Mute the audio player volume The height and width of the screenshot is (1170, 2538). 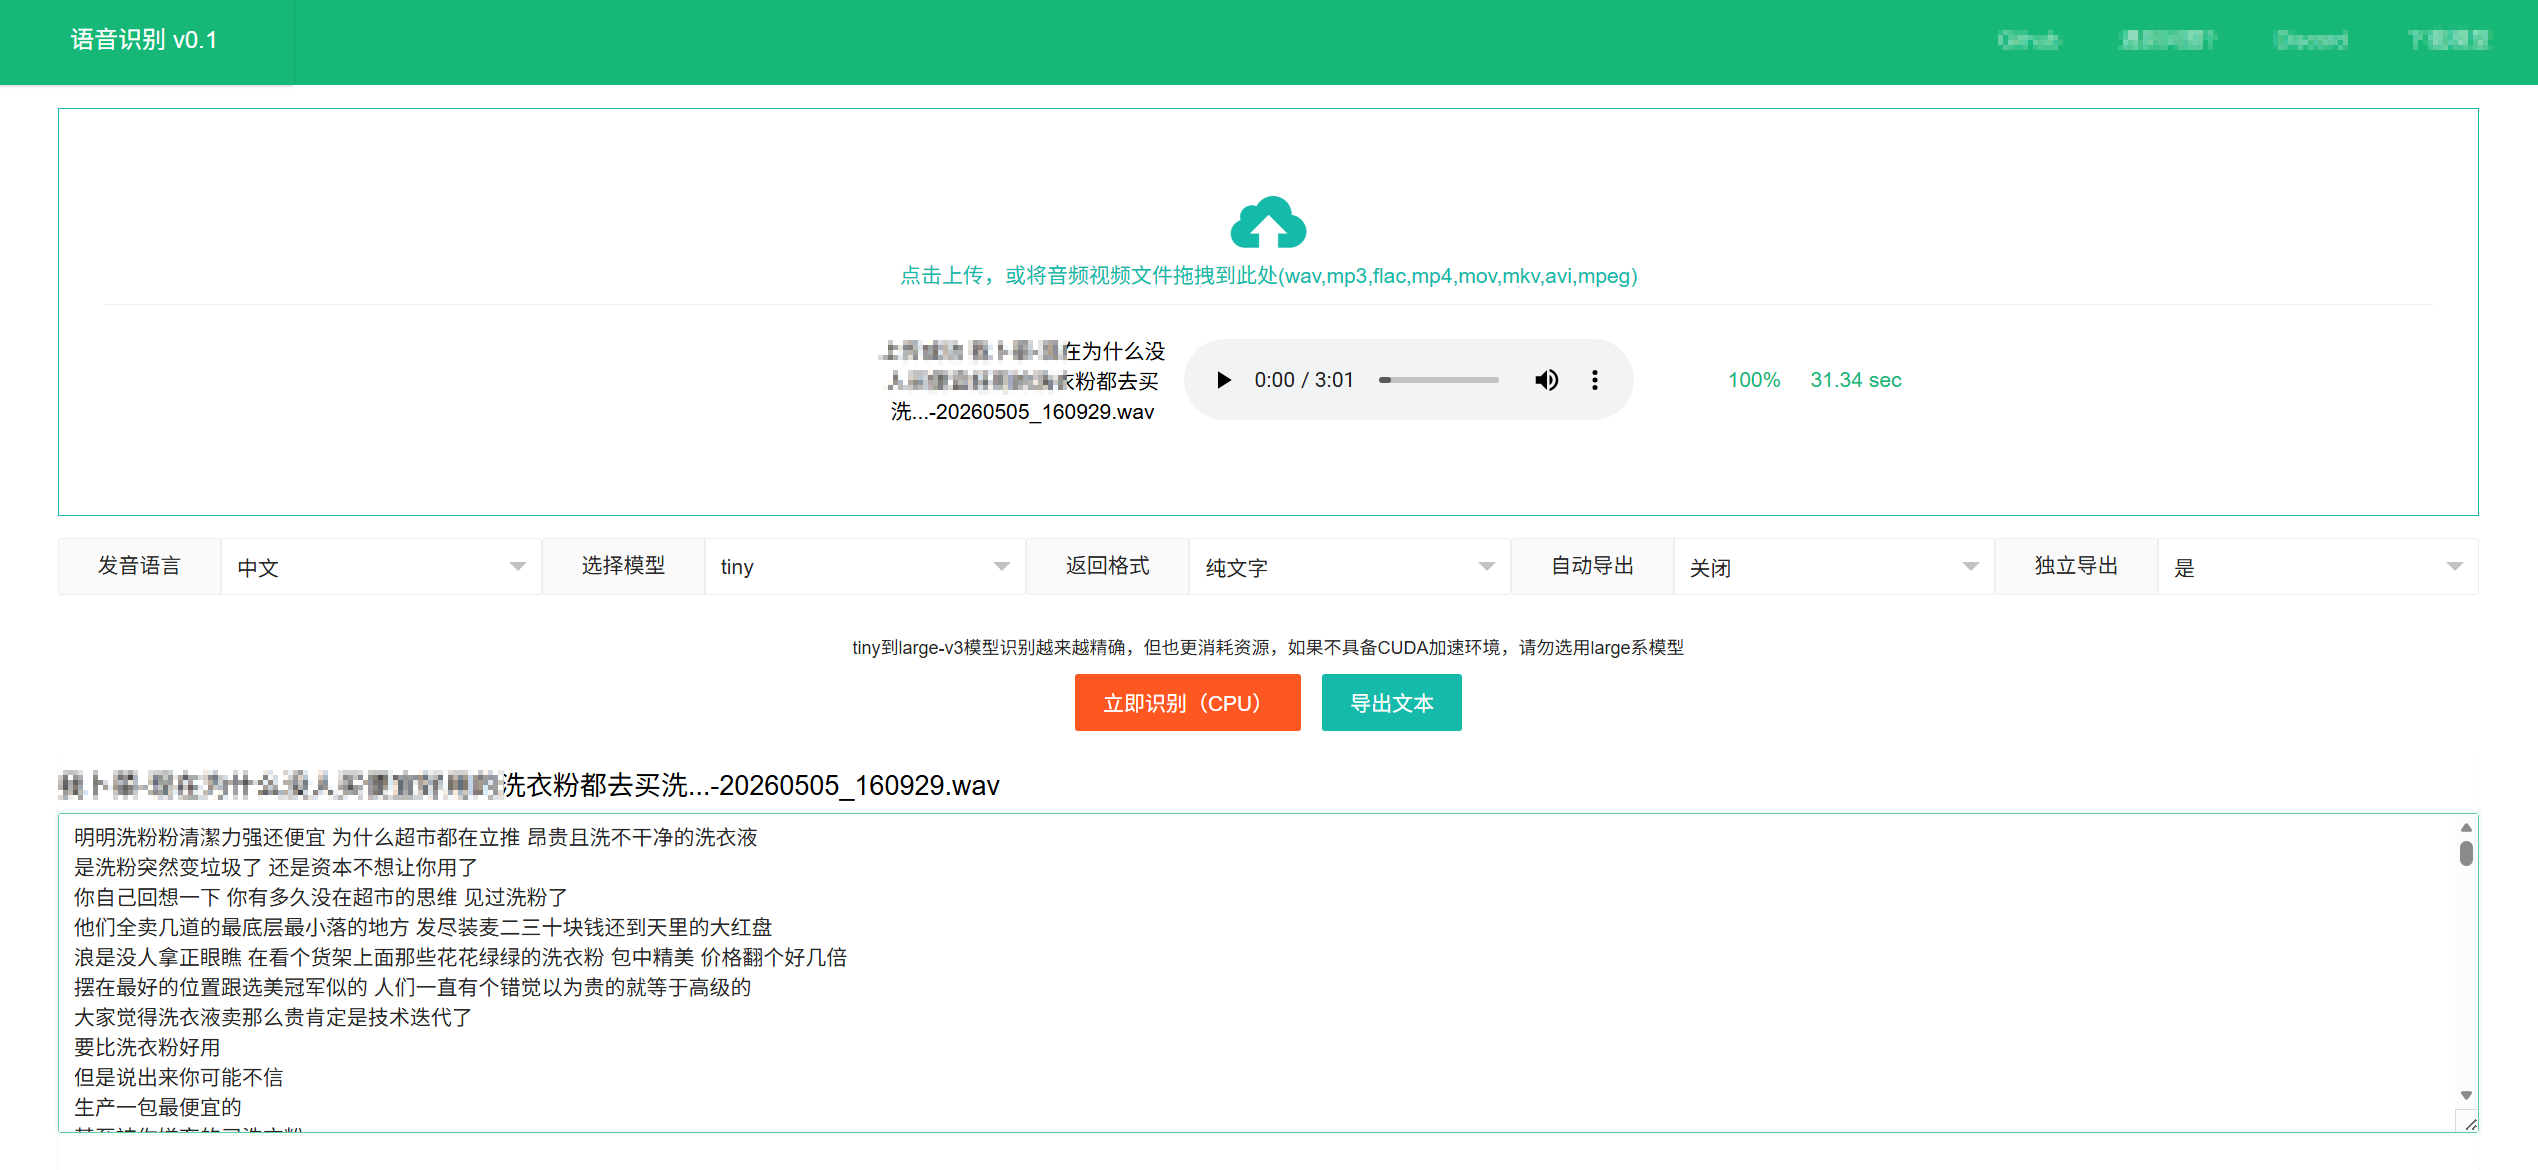pos(1546,380)
